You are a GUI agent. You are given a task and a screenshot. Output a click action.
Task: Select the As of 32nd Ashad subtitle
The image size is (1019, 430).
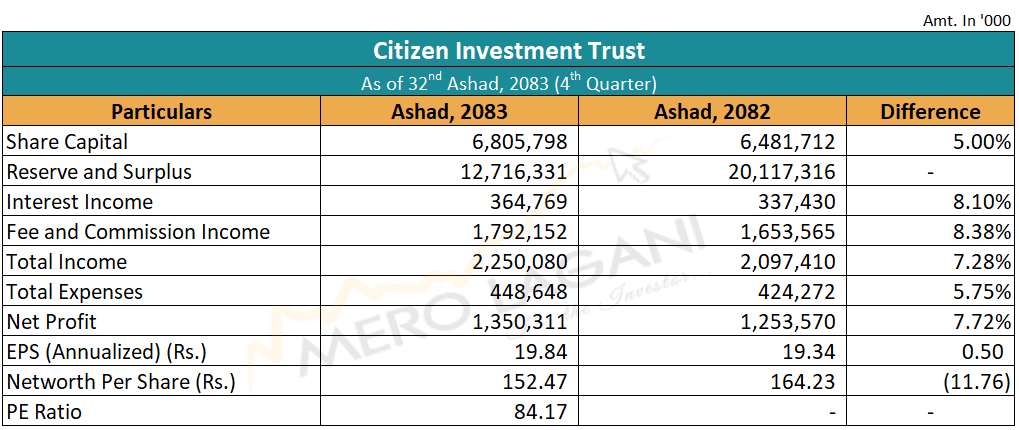click(x=509, y=82)
